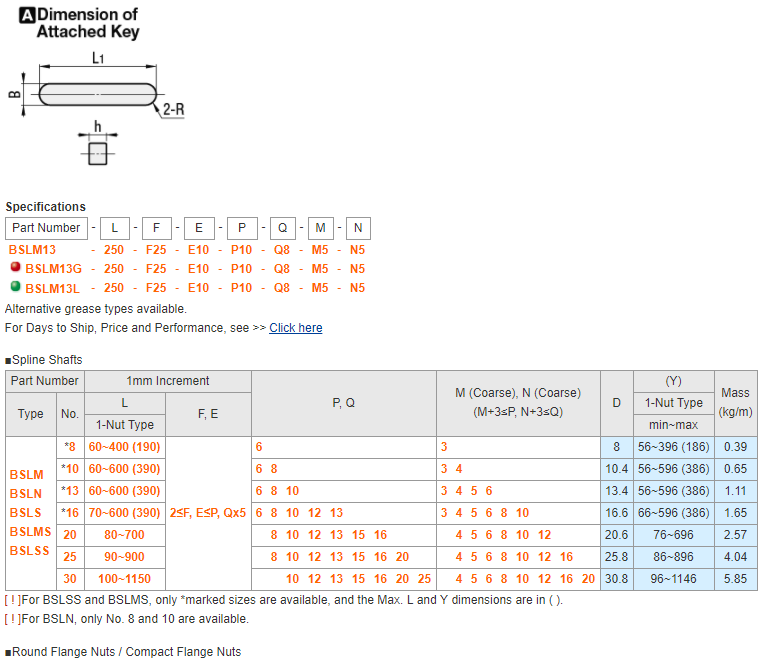The height and width of the screenshot is (660, 775).
Task: Click the mass value '5.85' cell
Action: tap(736, 579)
